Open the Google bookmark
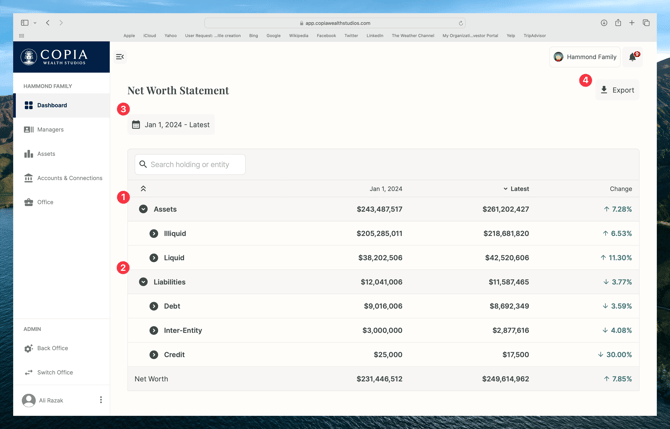The height and width of the screenshot is (429, 670). 273,35
